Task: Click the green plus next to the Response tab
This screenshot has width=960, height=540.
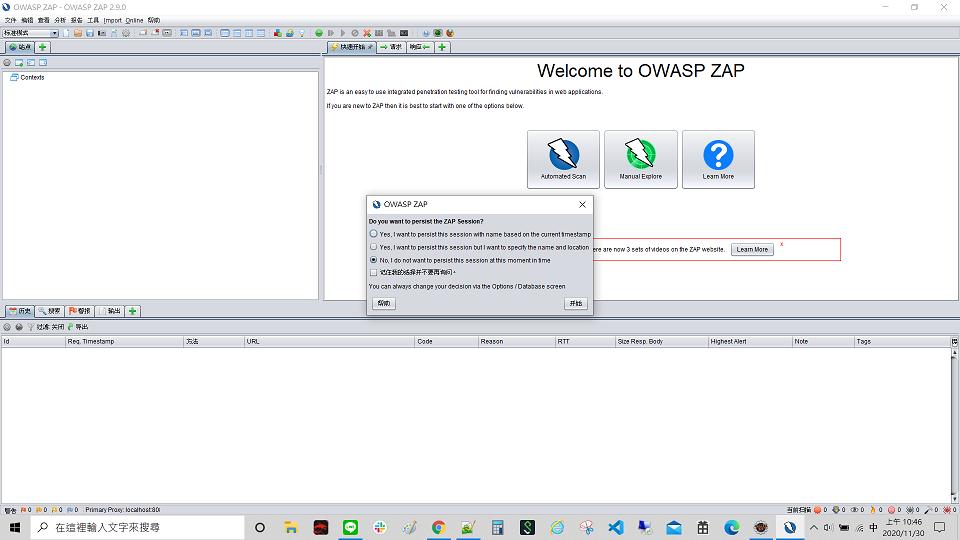Action: tap(442, 47)
